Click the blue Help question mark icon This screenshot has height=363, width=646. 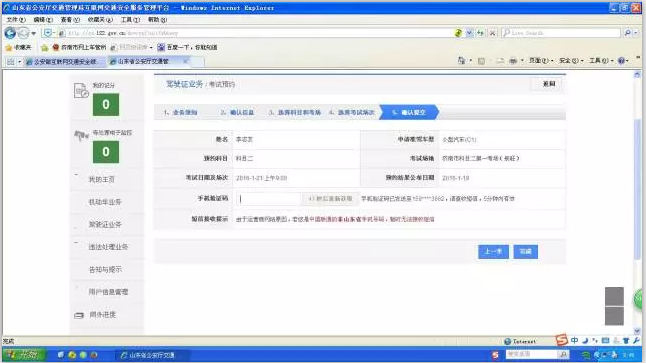pyautogui.click(x=621, y=61)
